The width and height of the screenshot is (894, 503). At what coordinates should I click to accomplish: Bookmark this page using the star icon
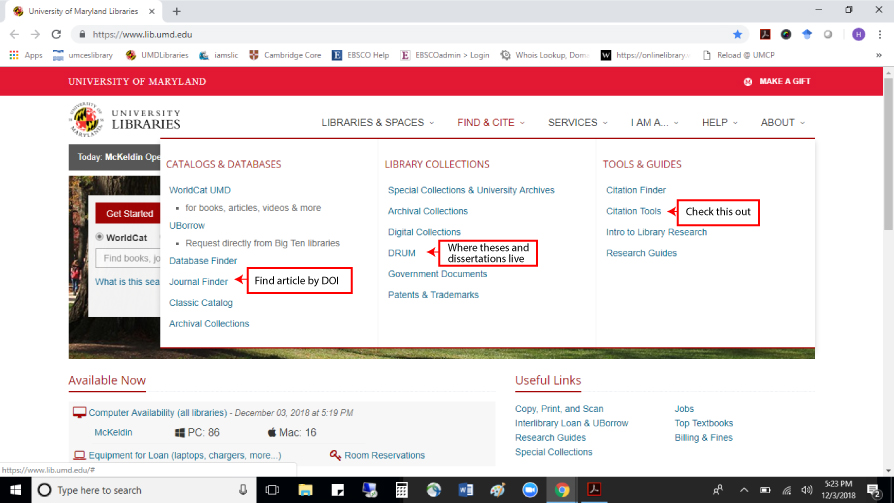(x=737, y=34)
